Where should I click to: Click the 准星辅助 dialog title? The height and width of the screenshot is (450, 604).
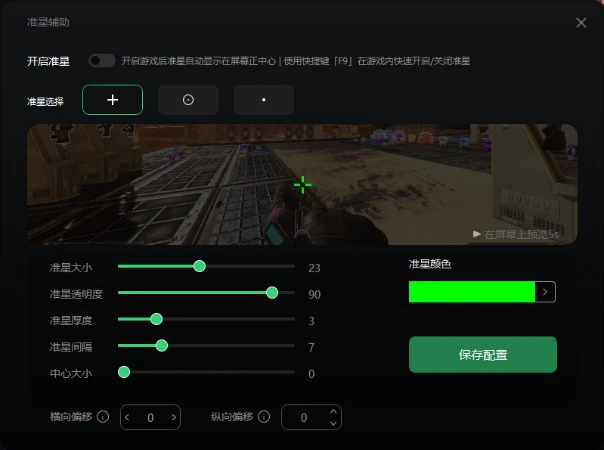coord(48,22)
